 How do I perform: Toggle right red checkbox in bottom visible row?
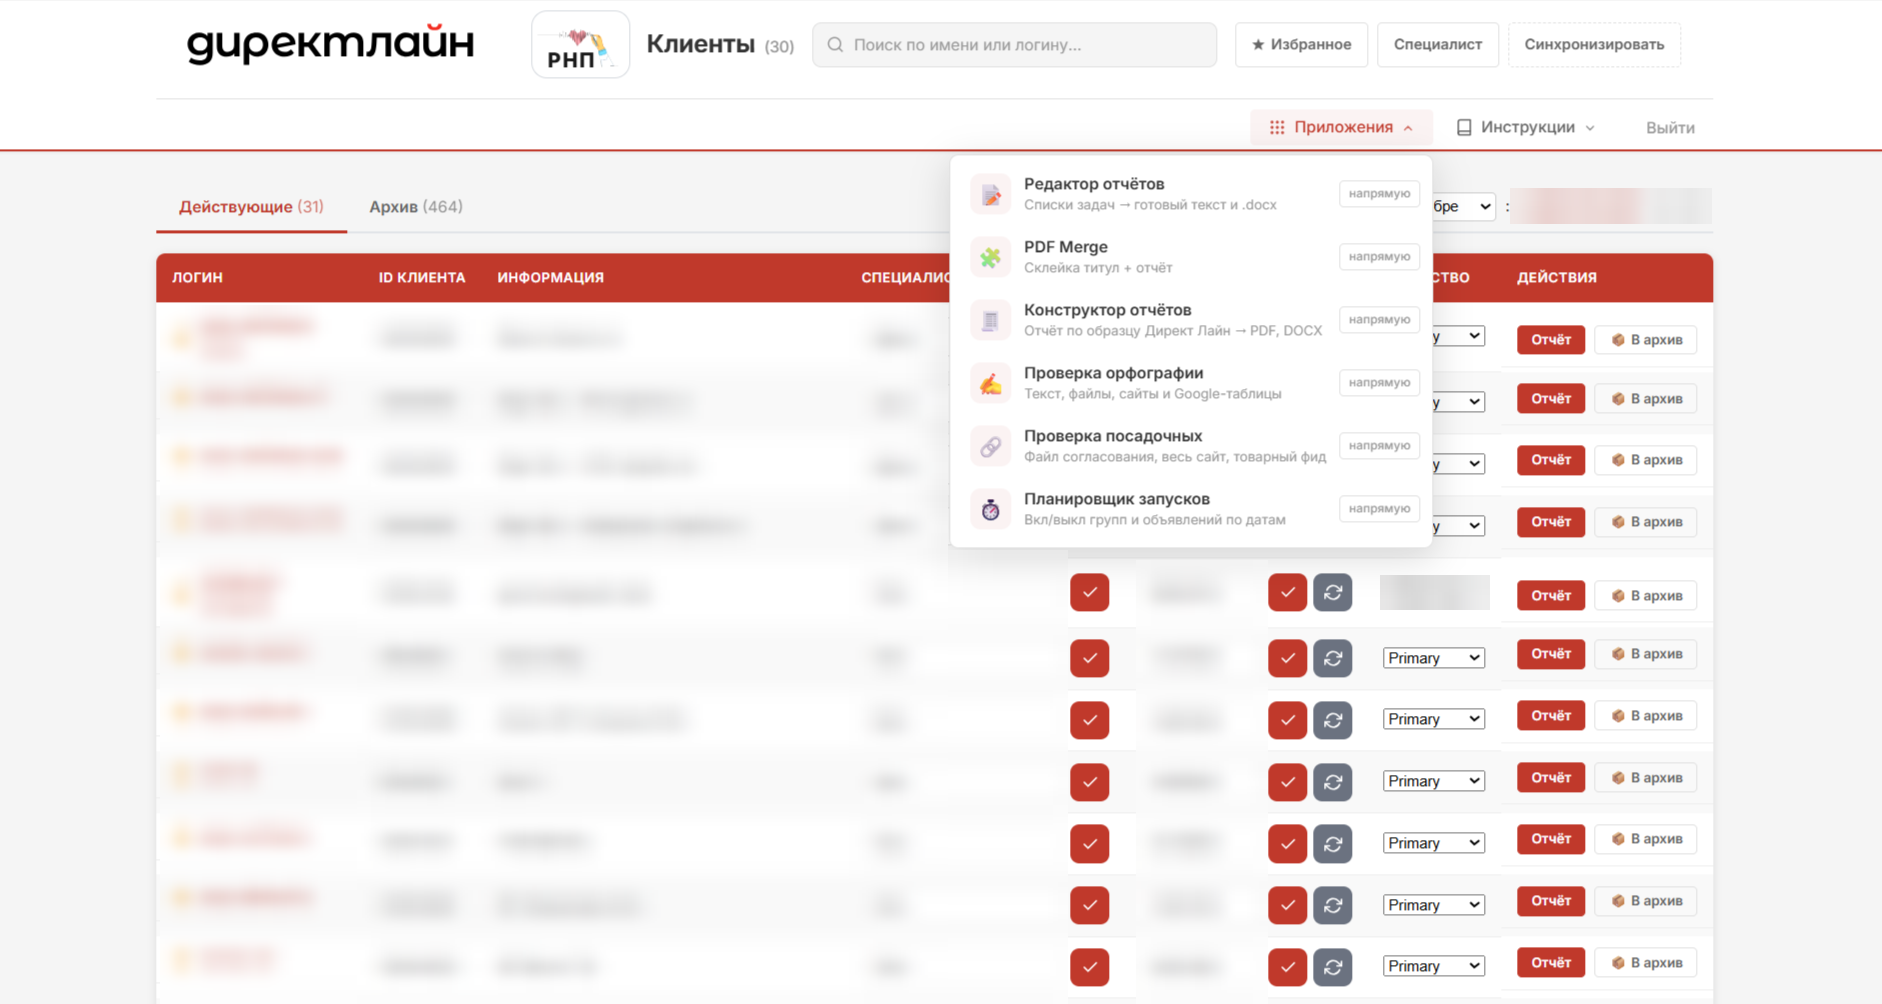pos(1287,967)
